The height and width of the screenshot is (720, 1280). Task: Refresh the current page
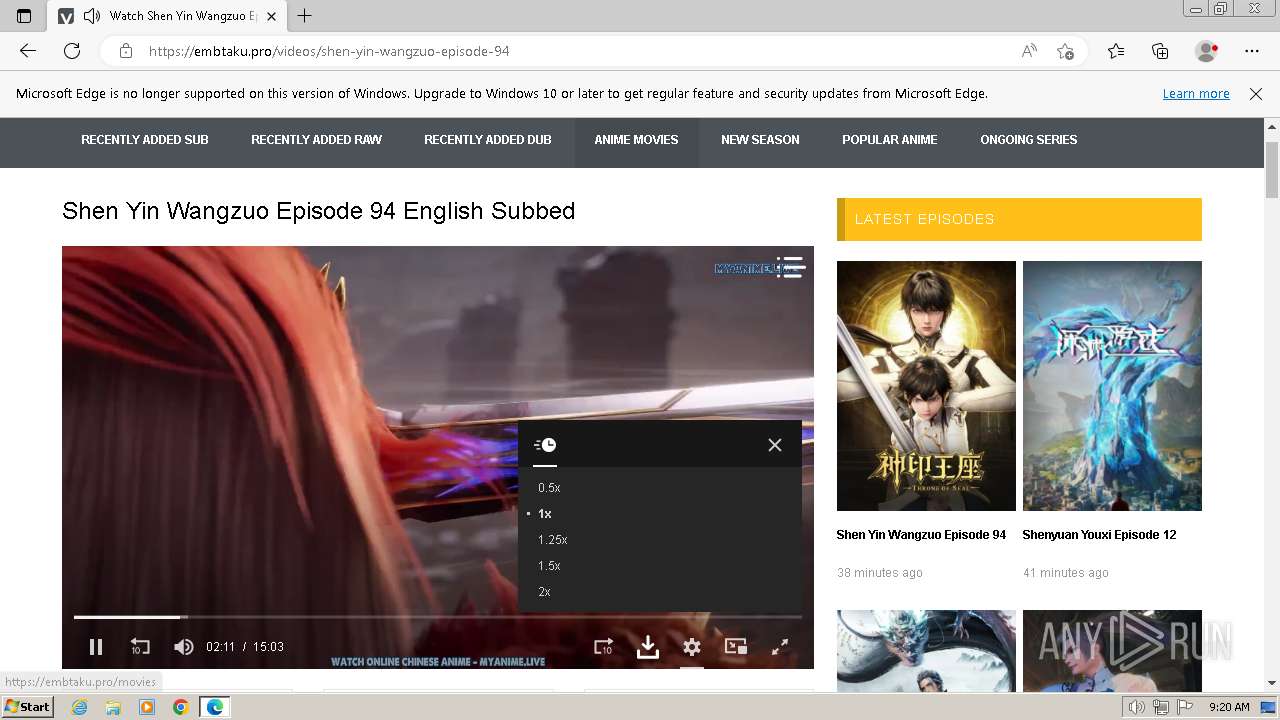[x=72, y=51]
